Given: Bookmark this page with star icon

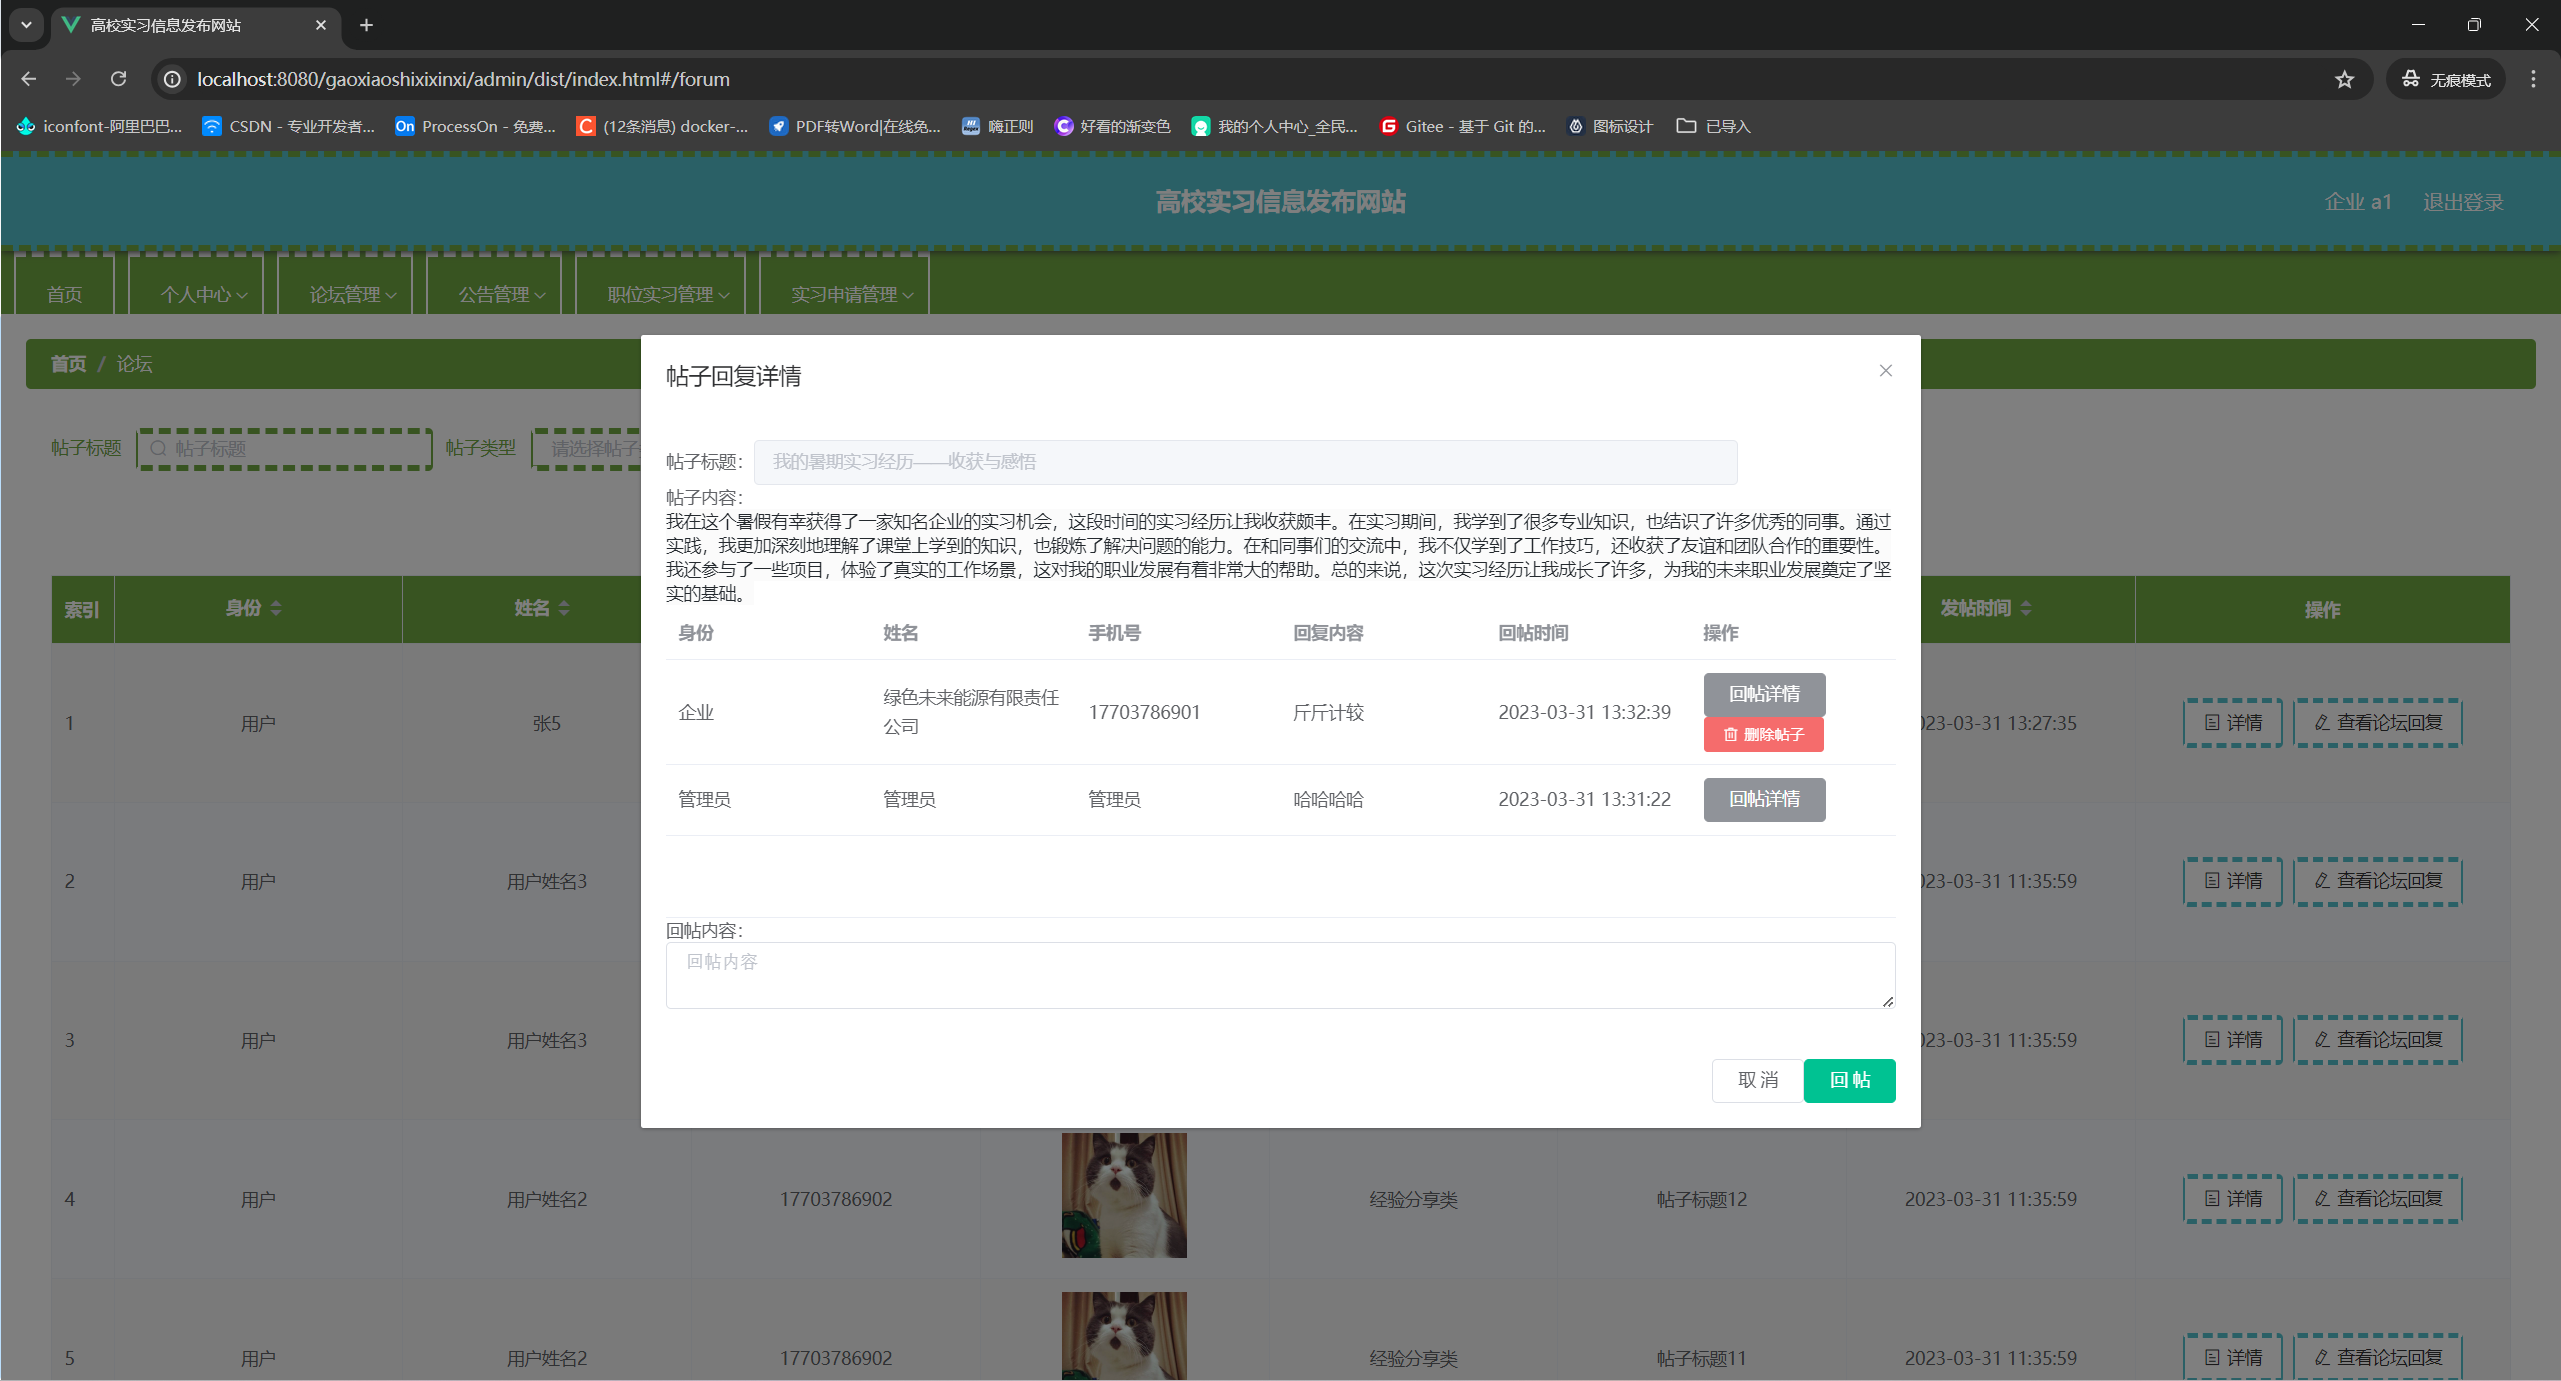Looking at the screenshot, I should [x=2344, y=80].
